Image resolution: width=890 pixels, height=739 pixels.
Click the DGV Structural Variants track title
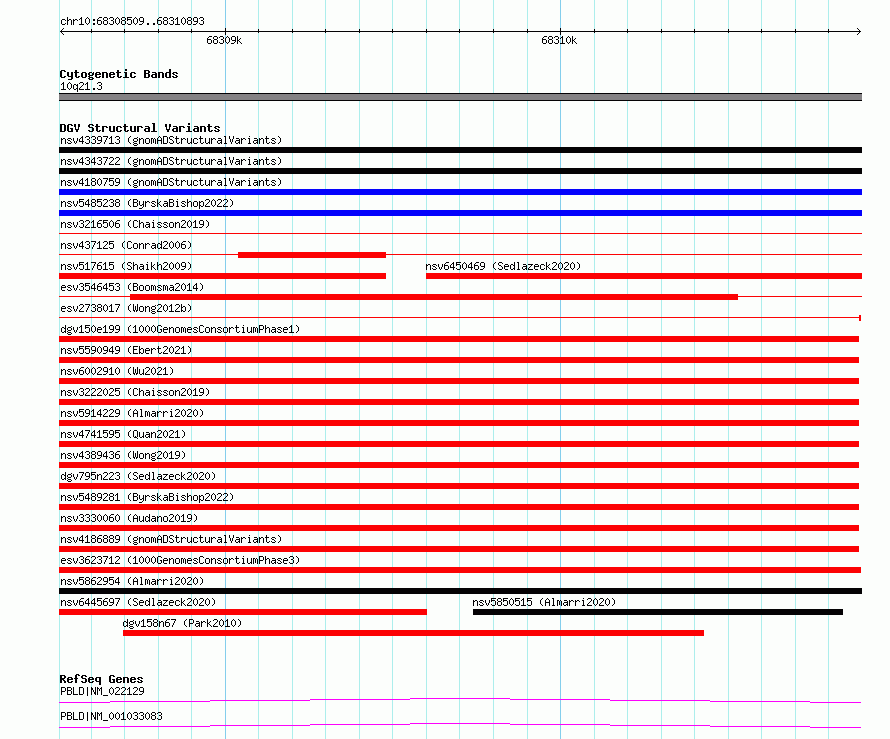pos(140,128)
